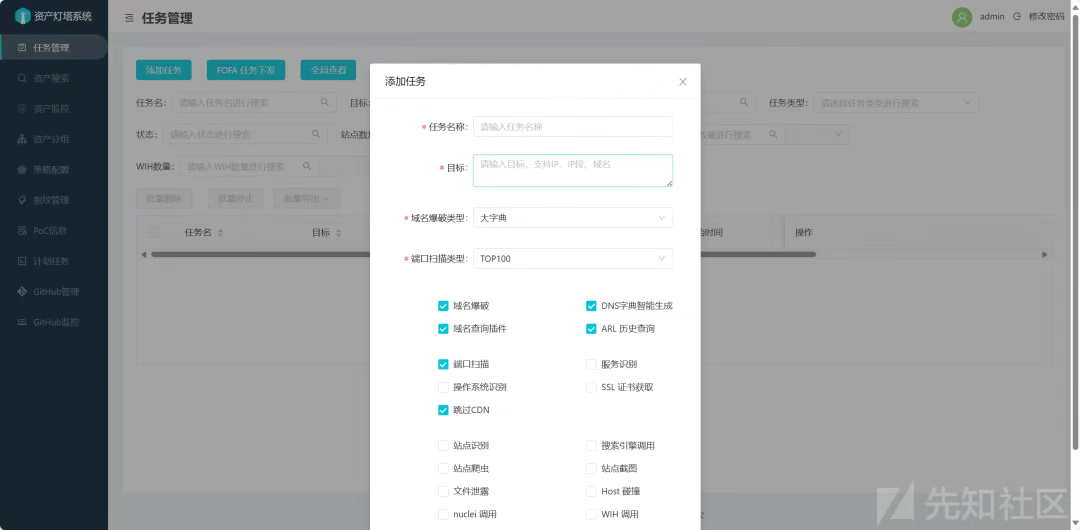Click the logout icon next to admin

1017,17
